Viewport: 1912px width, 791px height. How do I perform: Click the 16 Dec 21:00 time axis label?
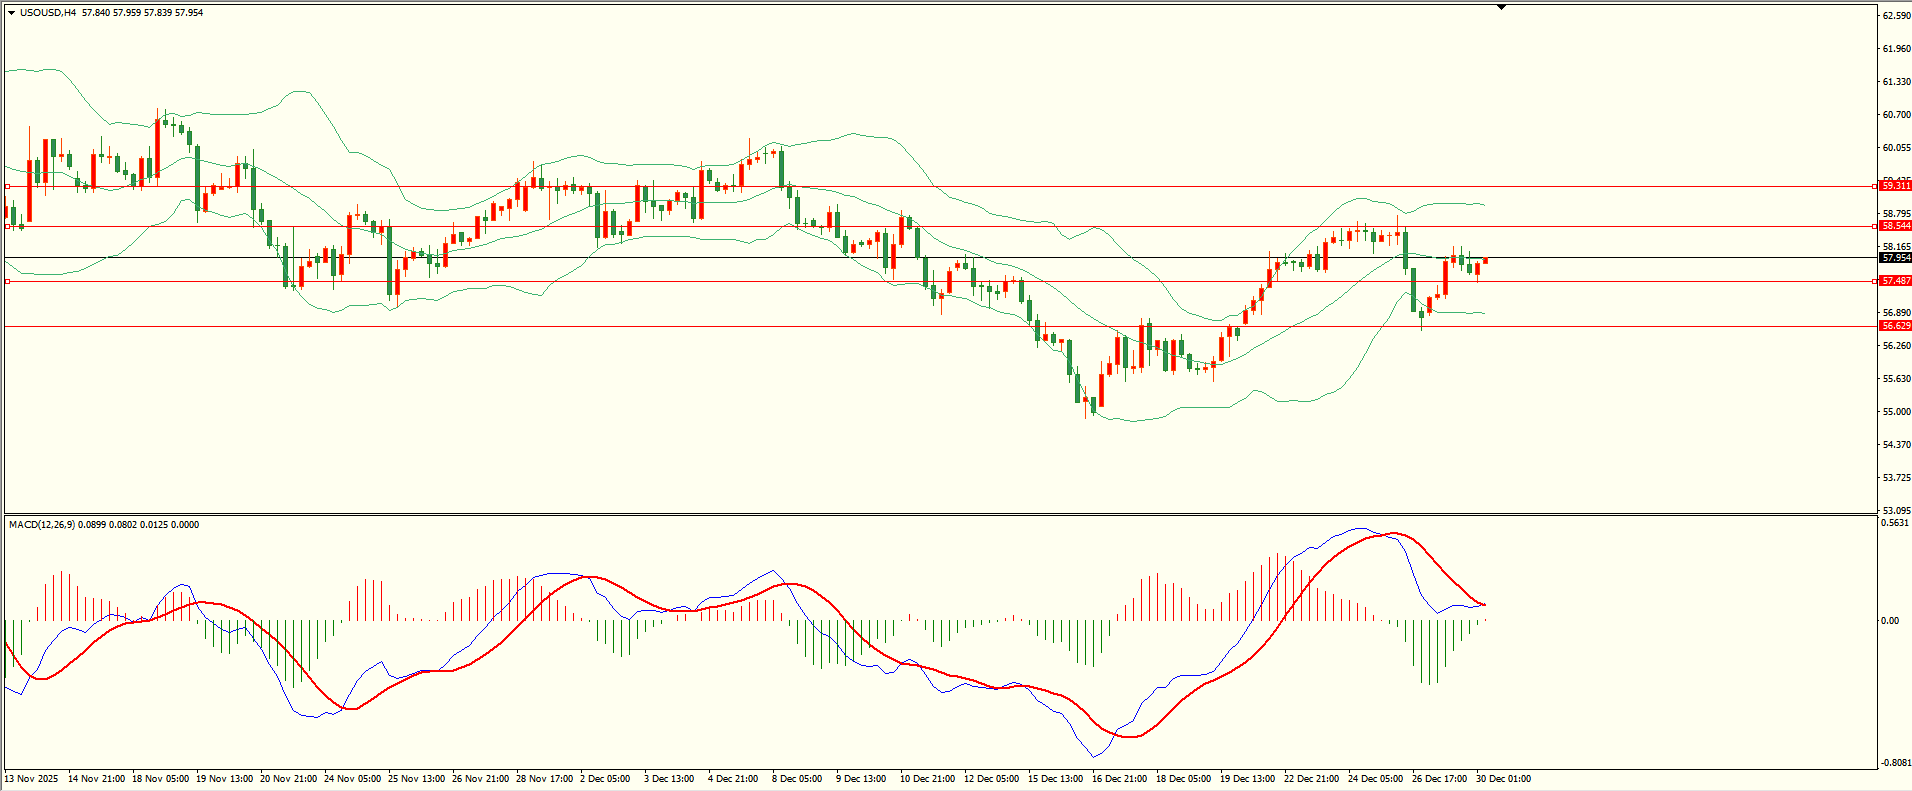1119,779
